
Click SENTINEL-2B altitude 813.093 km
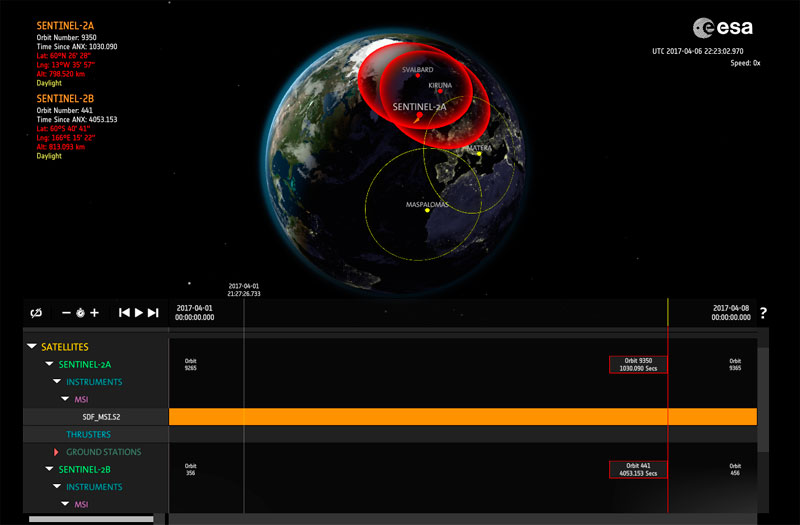point(61,147)
